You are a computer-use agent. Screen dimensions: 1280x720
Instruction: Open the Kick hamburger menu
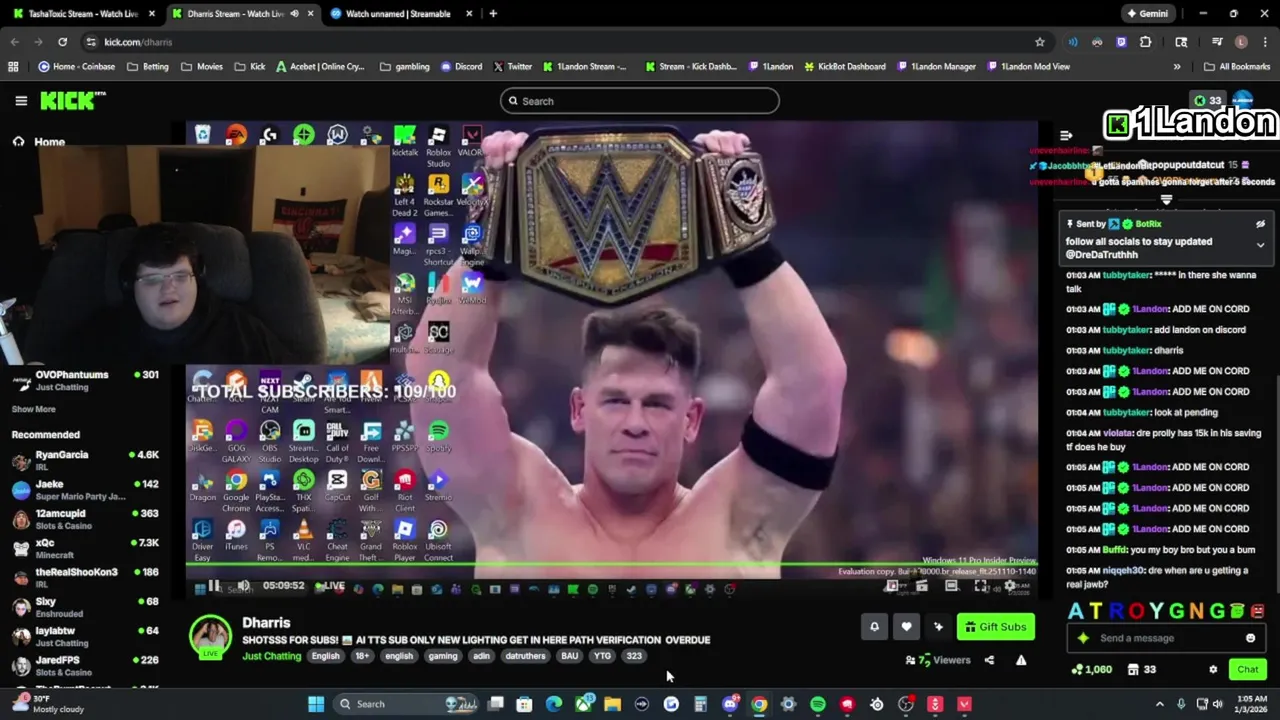pos(21,101)
